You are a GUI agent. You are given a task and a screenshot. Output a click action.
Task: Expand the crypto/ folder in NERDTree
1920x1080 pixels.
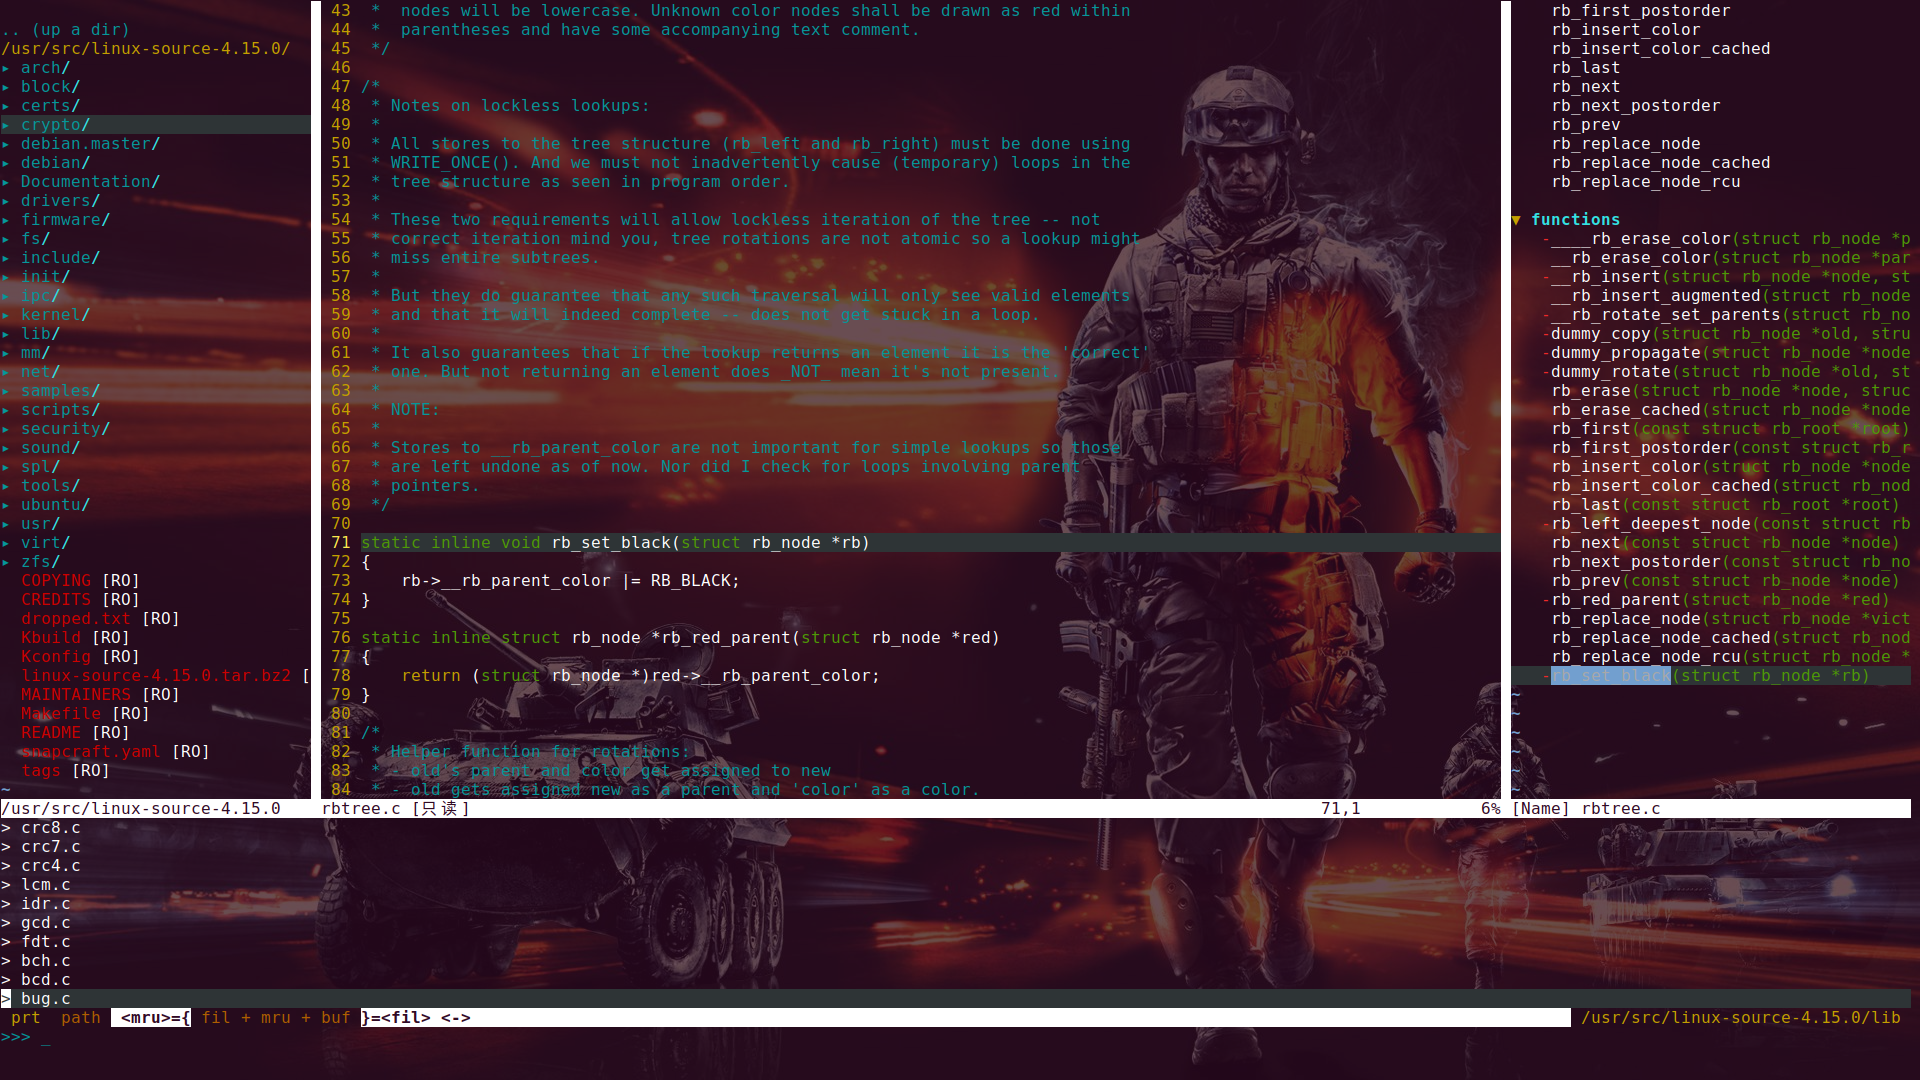55,125
